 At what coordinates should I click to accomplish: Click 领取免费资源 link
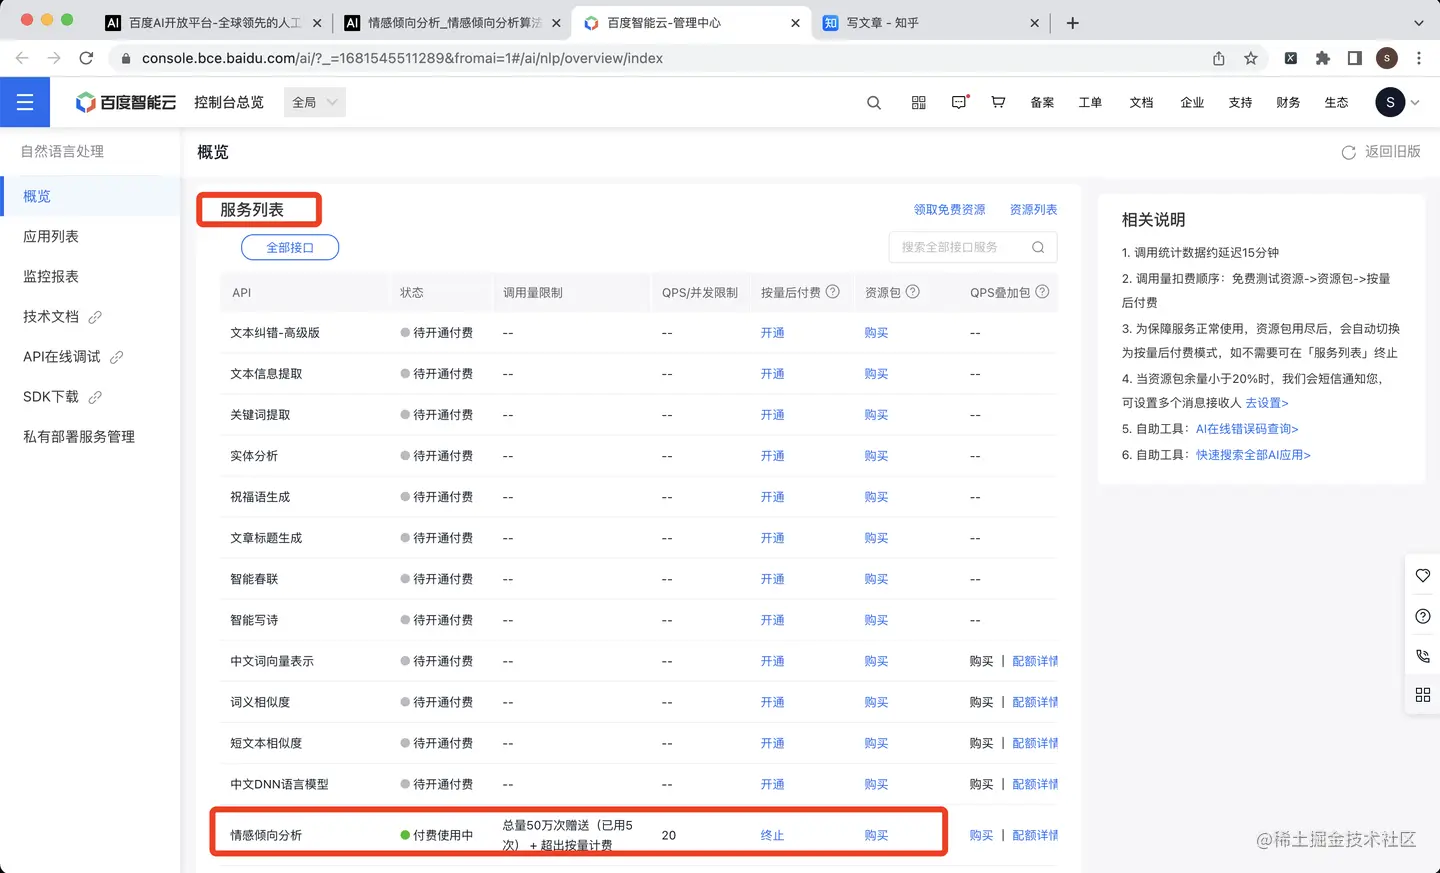point(949,209)
